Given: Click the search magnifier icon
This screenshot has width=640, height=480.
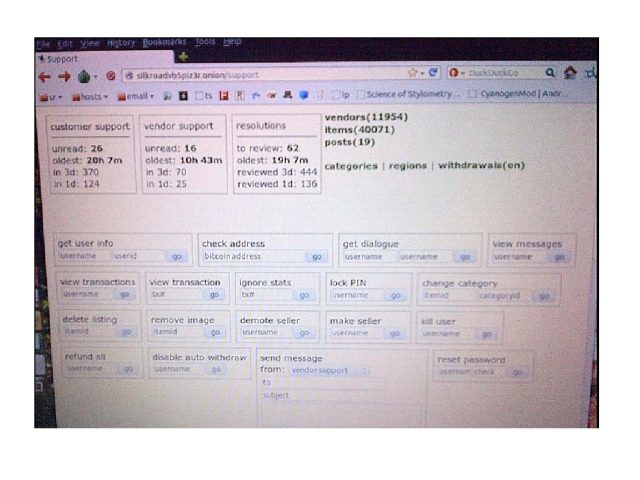Looking at the screenshot, I should click(x=550, y=73).
